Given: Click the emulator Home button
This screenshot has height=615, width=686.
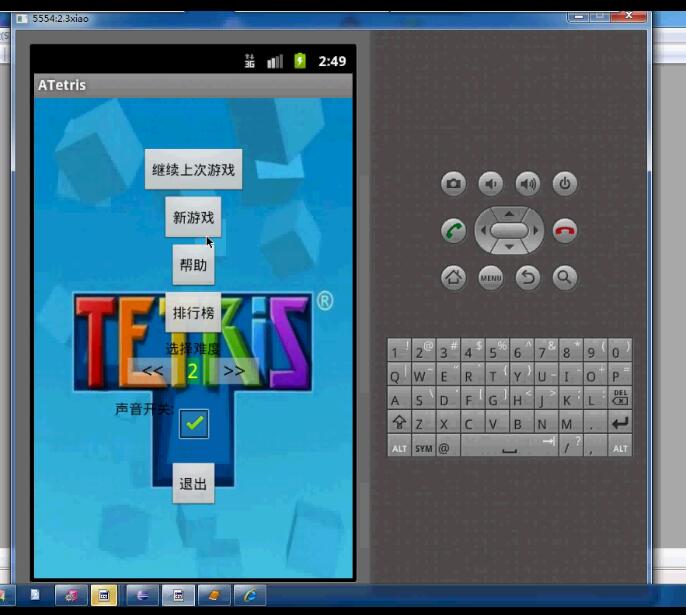Looking at the screenshot, I should [x=453, y=277].
